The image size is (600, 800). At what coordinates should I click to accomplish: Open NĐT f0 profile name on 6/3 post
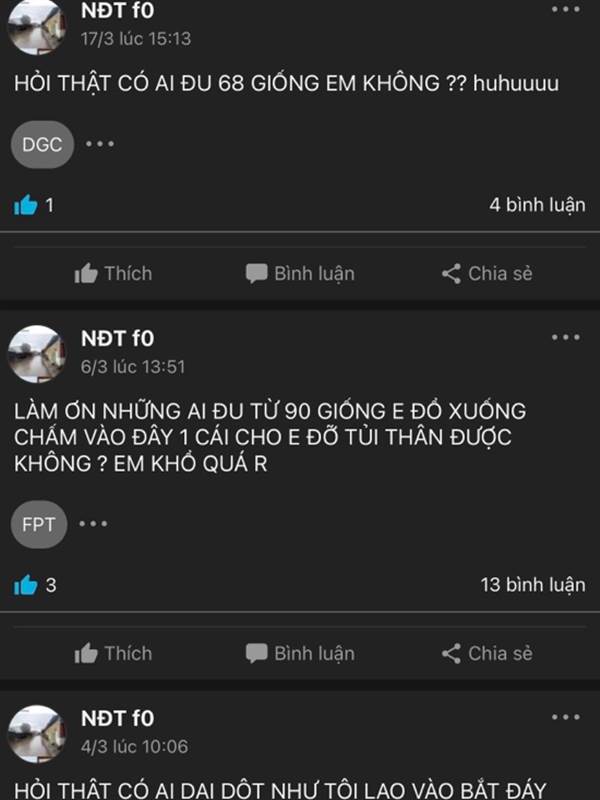click(117, 339)
